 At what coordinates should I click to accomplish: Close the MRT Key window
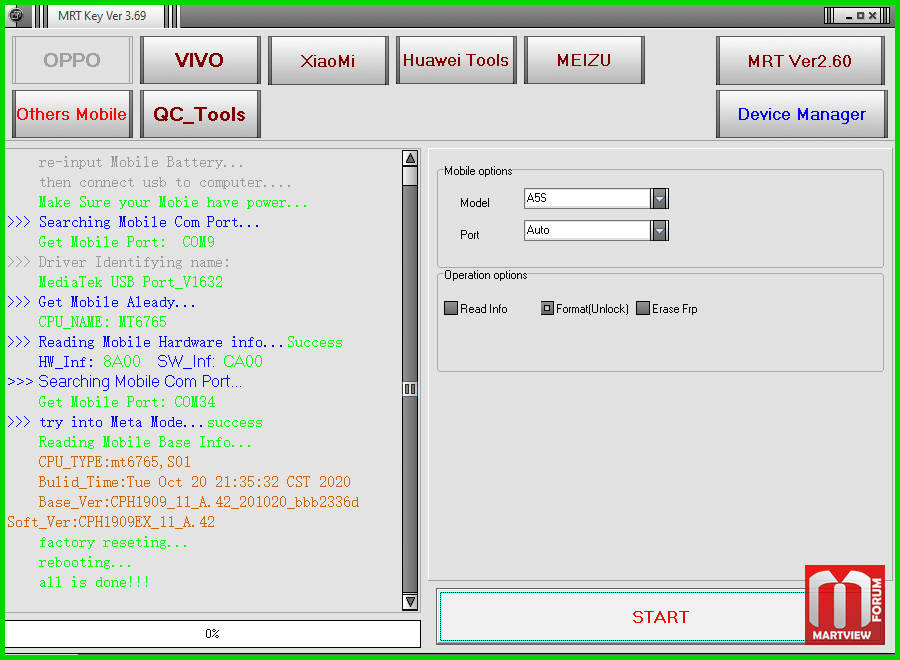coord(872,15)
